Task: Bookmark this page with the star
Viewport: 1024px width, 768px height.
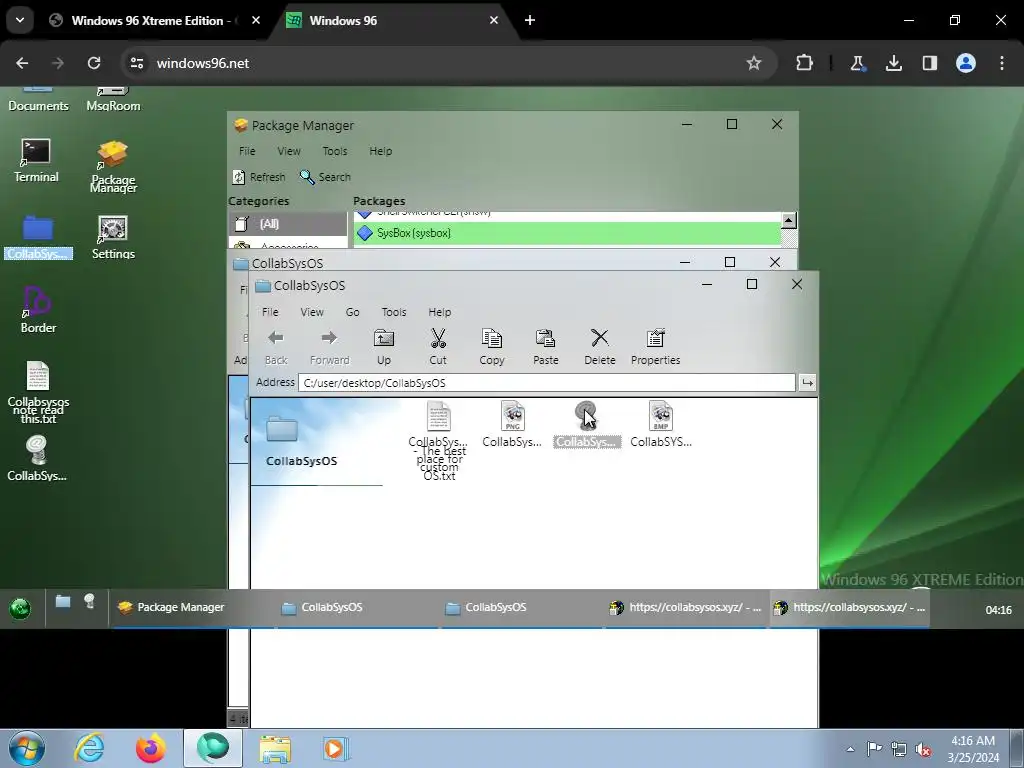Action: pos(754,63)
